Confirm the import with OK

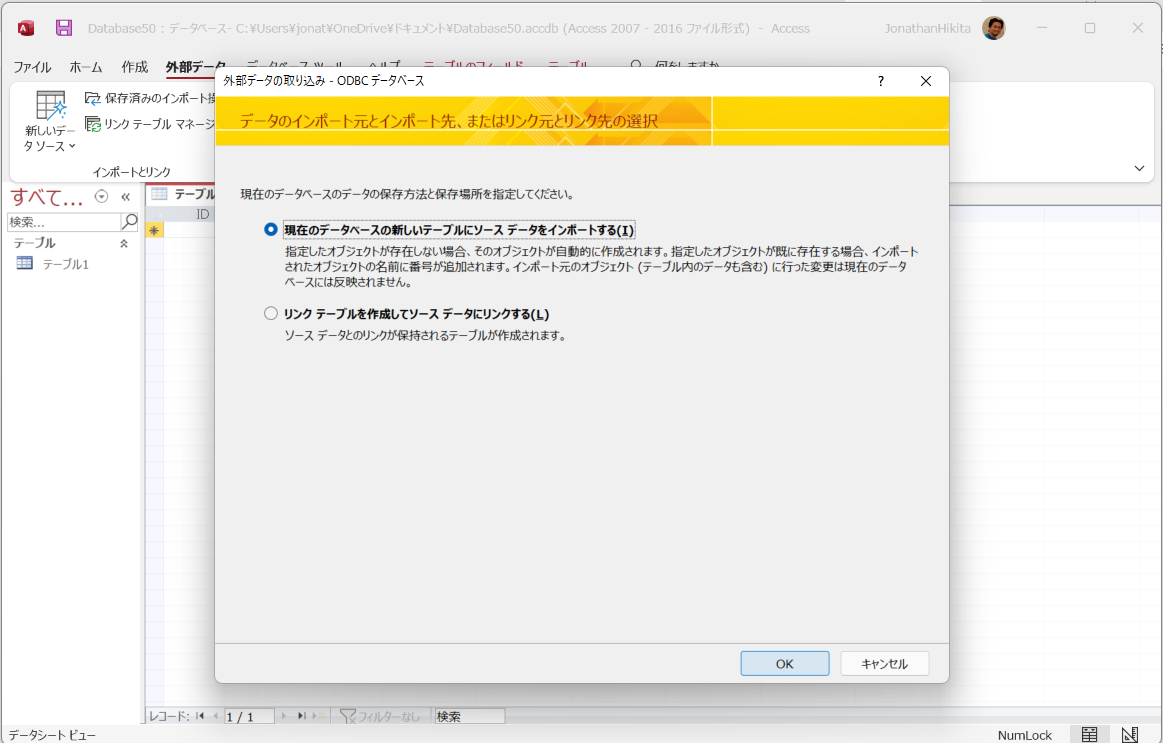click(x=784, y=663)
